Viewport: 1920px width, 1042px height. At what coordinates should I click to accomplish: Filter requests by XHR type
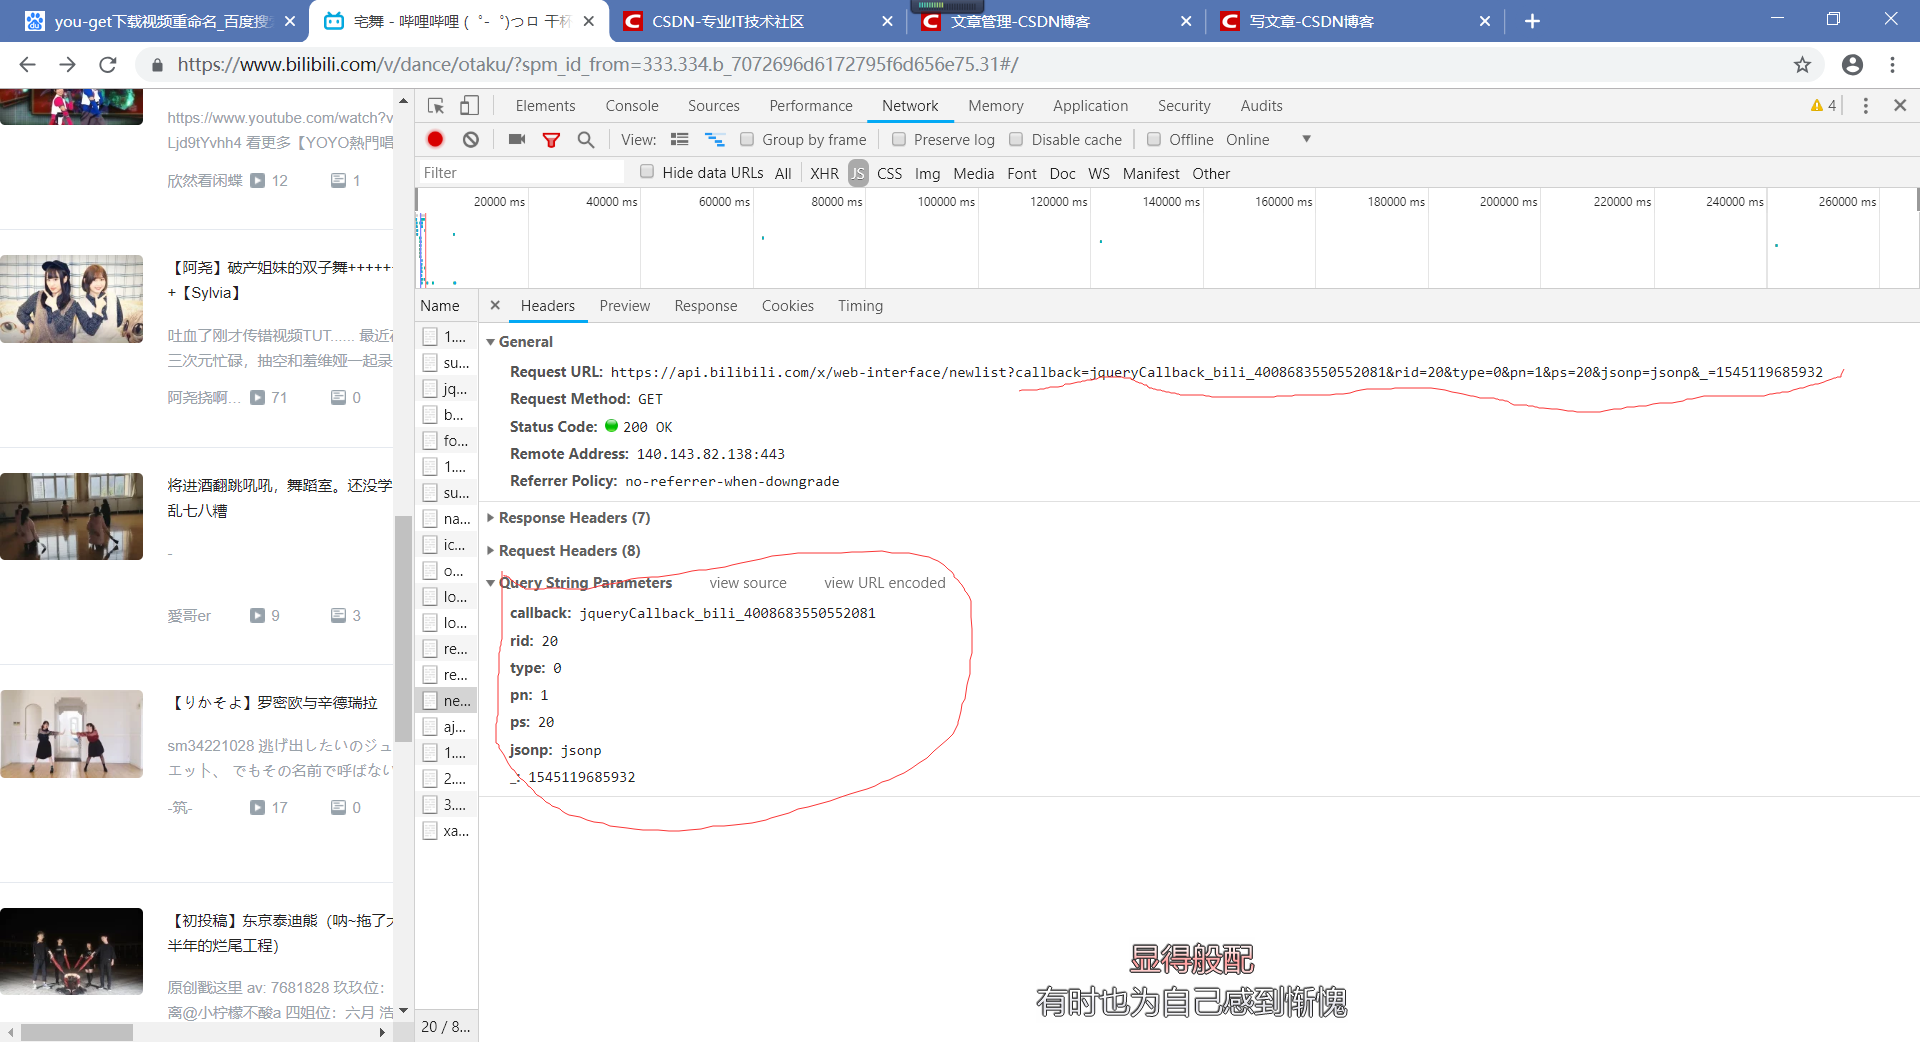point(824,173)
